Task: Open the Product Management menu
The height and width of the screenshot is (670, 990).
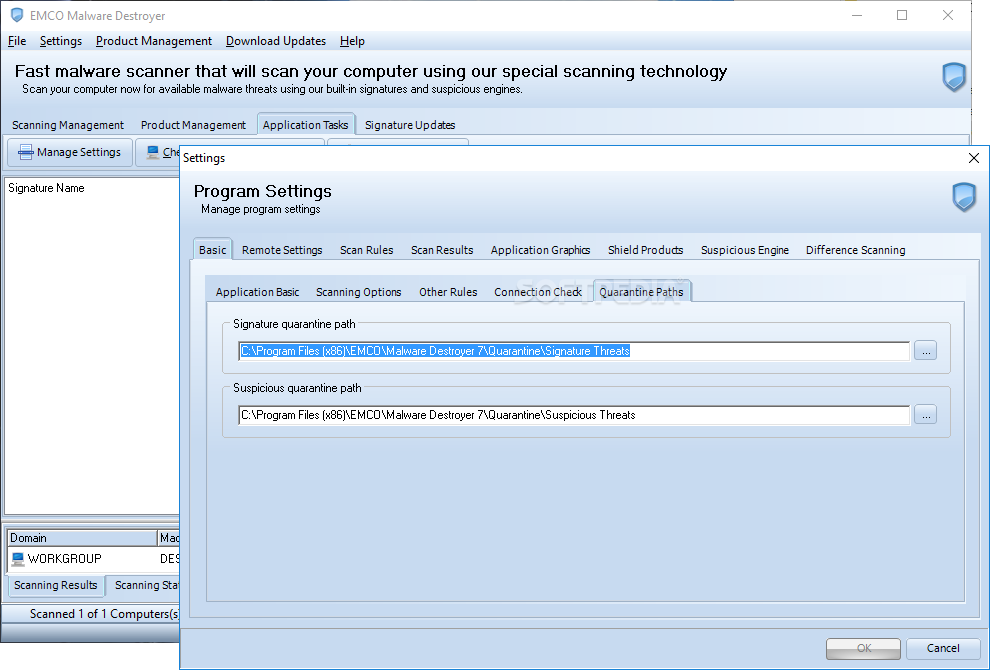Action: tap(153, 41)
